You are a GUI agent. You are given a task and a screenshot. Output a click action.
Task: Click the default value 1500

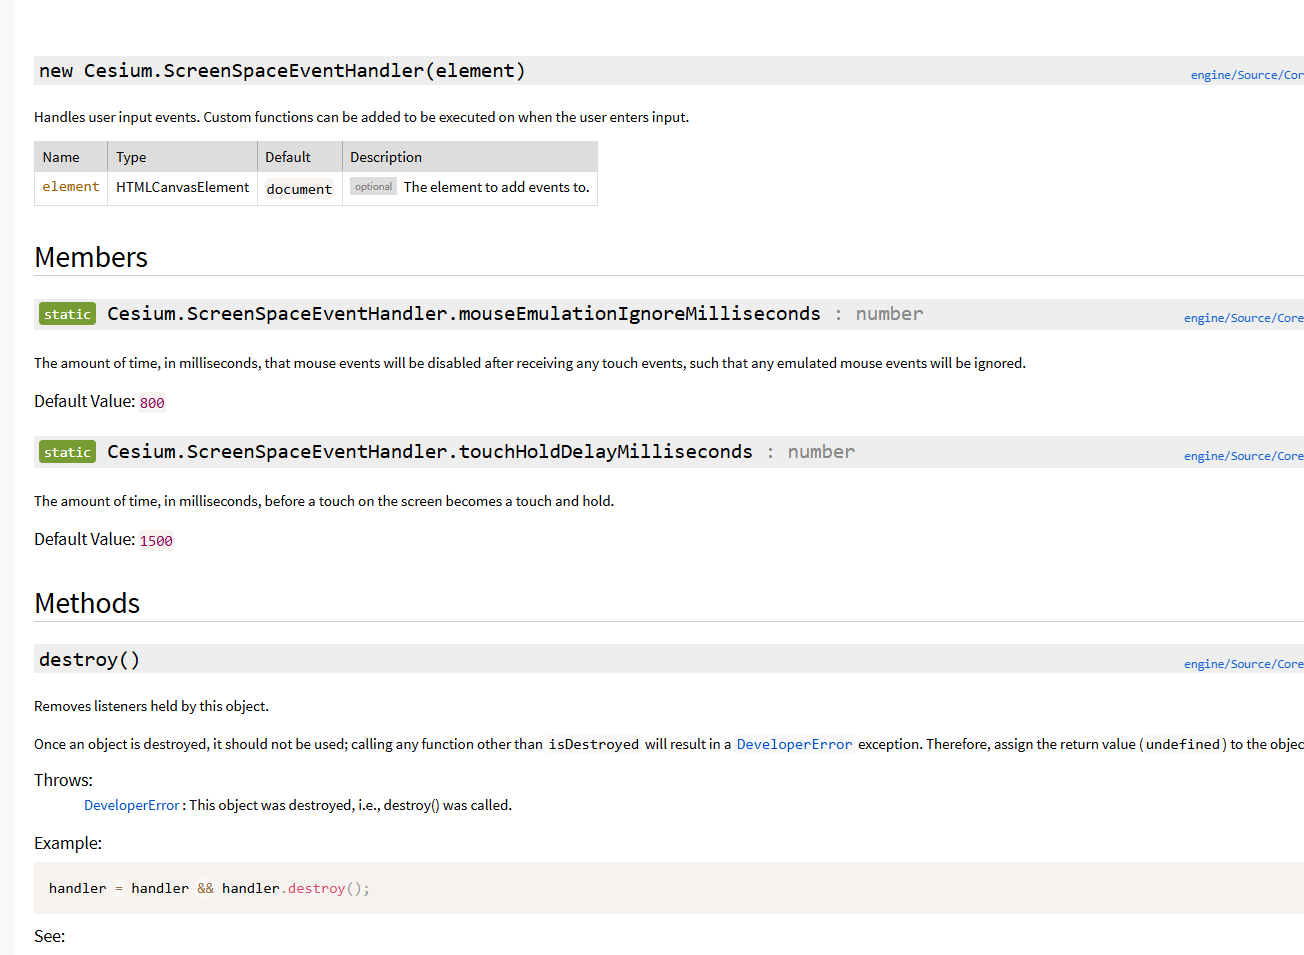(156, 541)
